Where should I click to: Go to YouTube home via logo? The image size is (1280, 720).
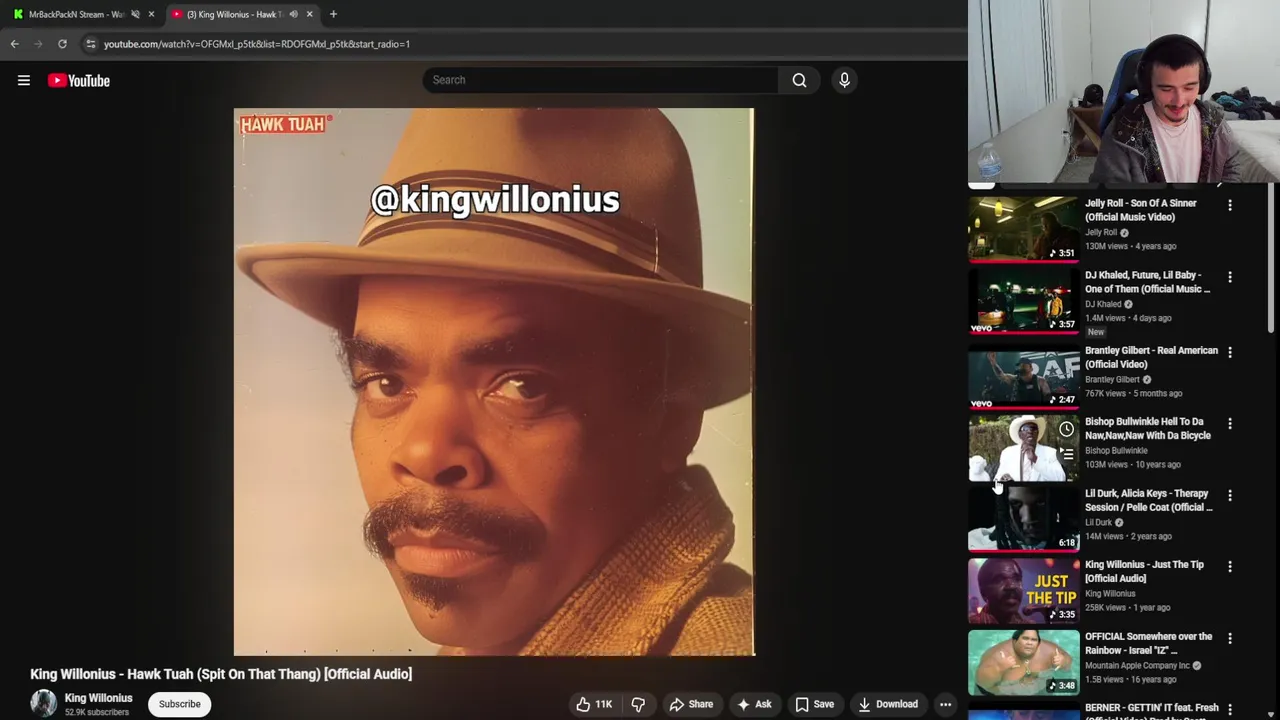click(x=79, y=80)
